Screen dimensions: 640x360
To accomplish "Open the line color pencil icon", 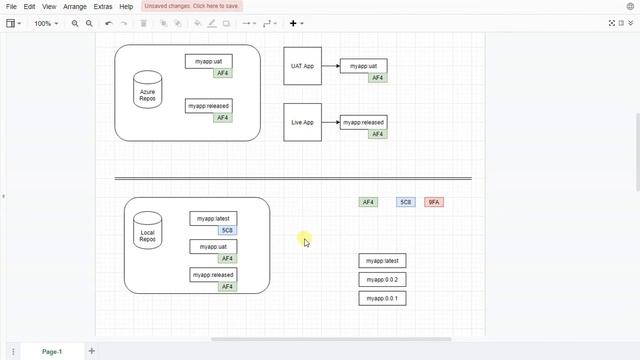I will [x=212, y=24].
